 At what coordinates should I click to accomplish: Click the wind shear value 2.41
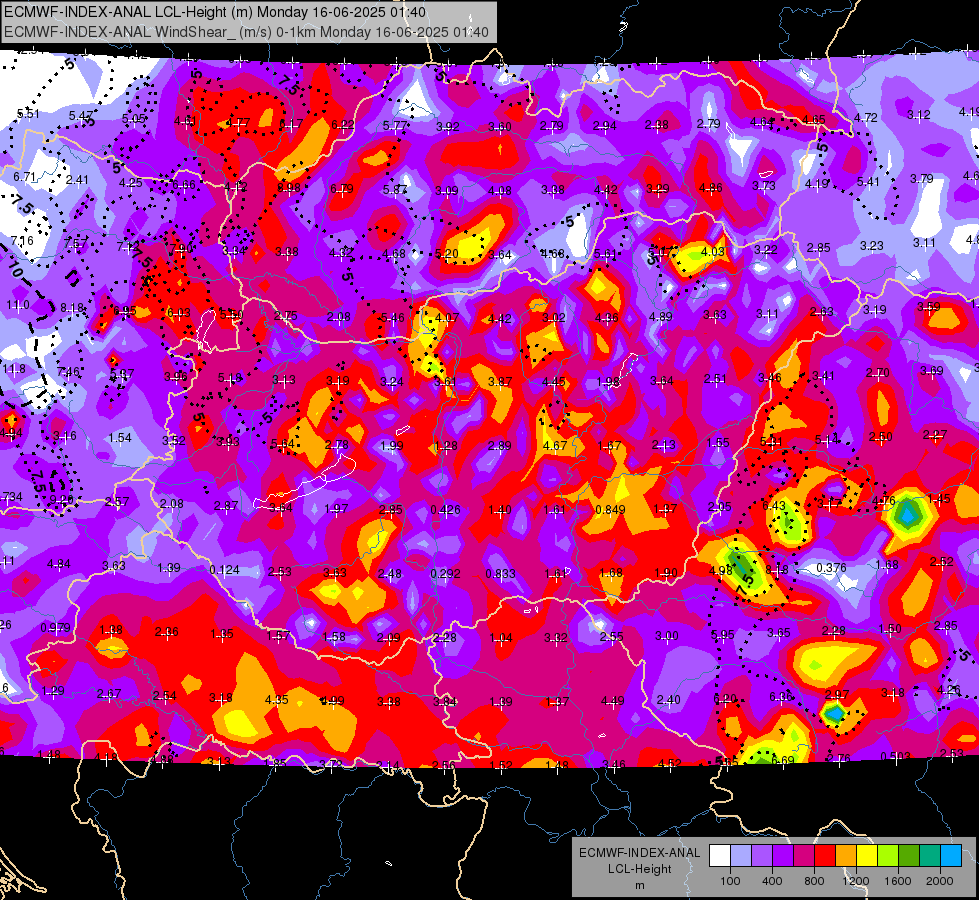coord(77,180)
